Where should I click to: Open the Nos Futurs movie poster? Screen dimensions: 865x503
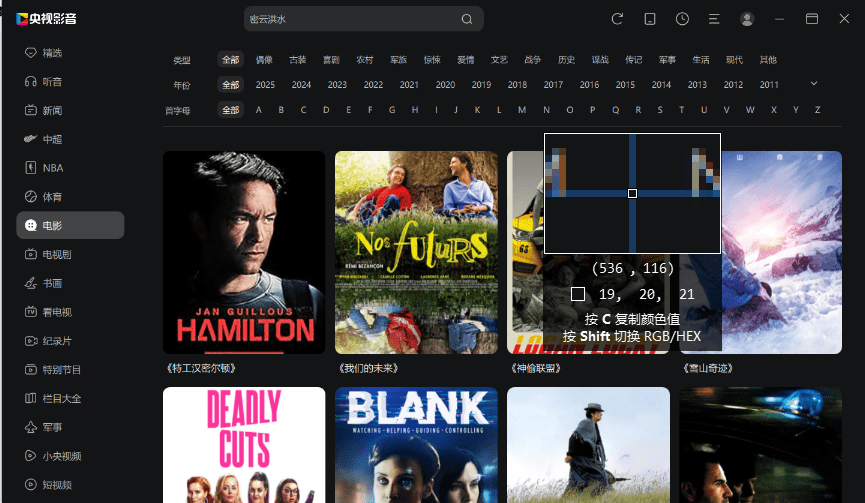[416, 252]
